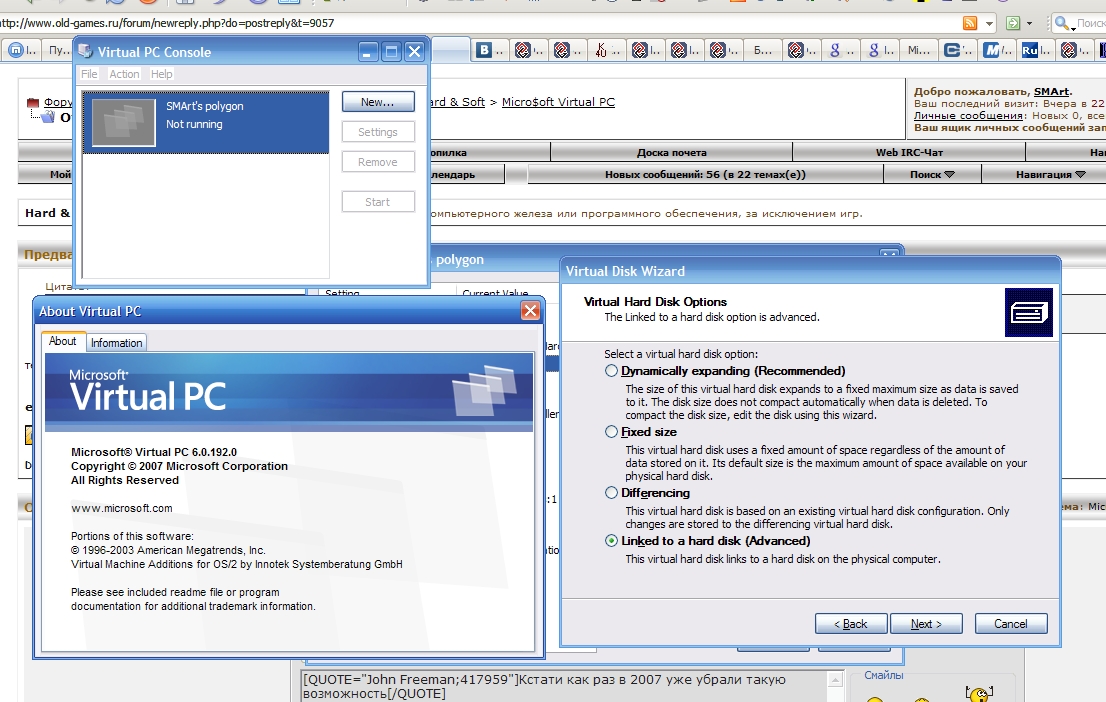Switch to the first browser tab with round blue icon
Image resolution: width=1106 pixels, height=702 pixels.
(x=22, y=50)
